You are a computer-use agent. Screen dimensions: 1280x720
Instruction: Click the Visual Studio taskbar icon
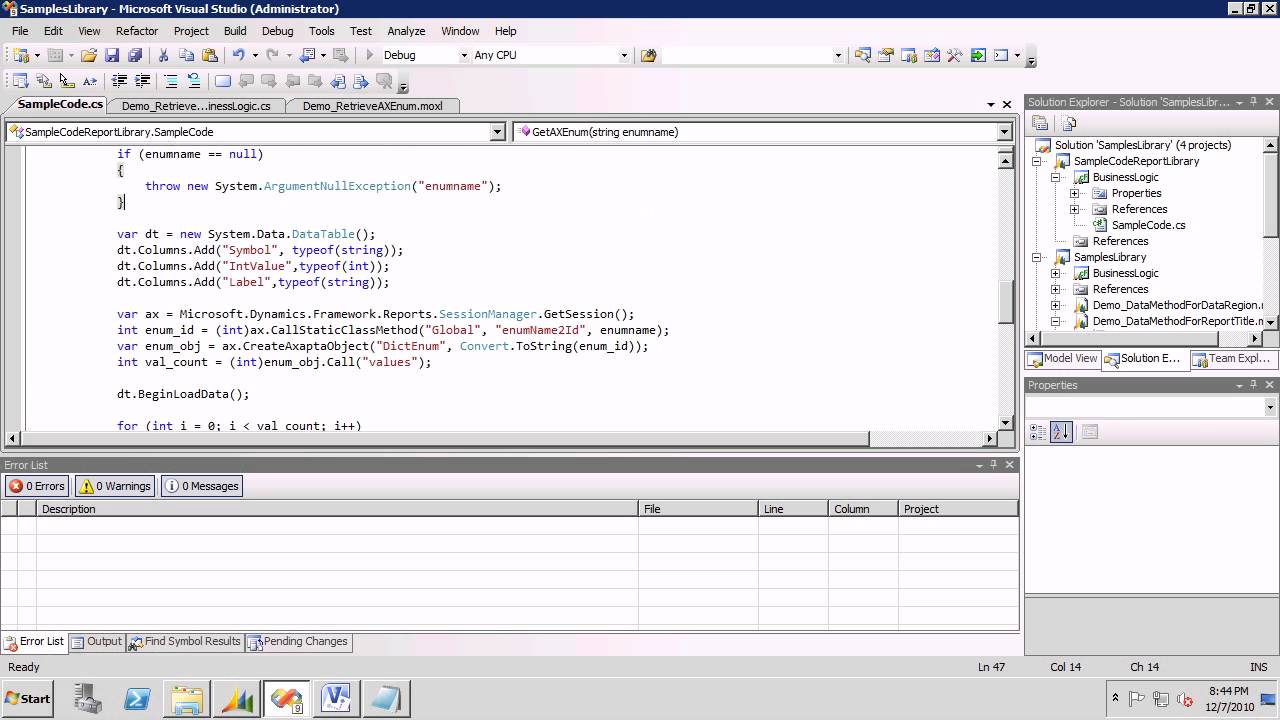tap(286, 699)
